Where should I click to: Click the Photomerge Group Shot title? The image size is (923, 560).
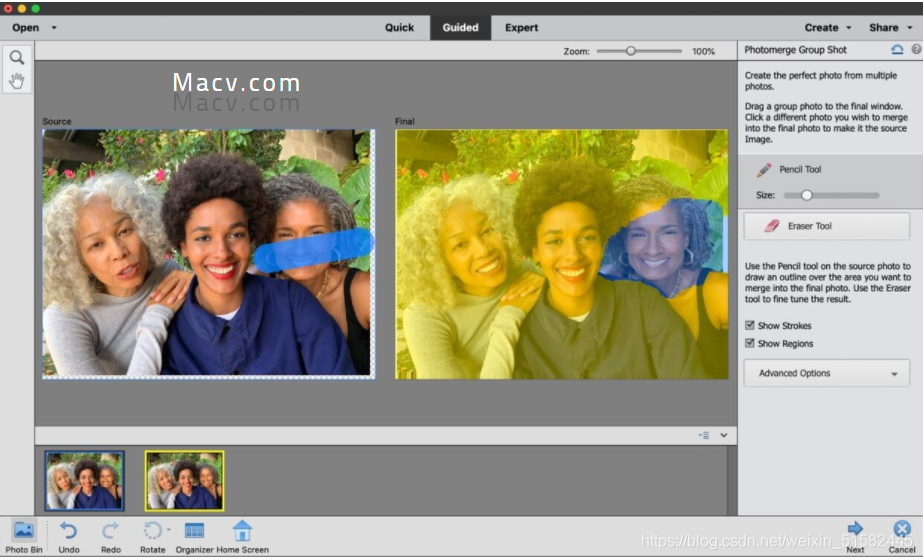(795, 50)
